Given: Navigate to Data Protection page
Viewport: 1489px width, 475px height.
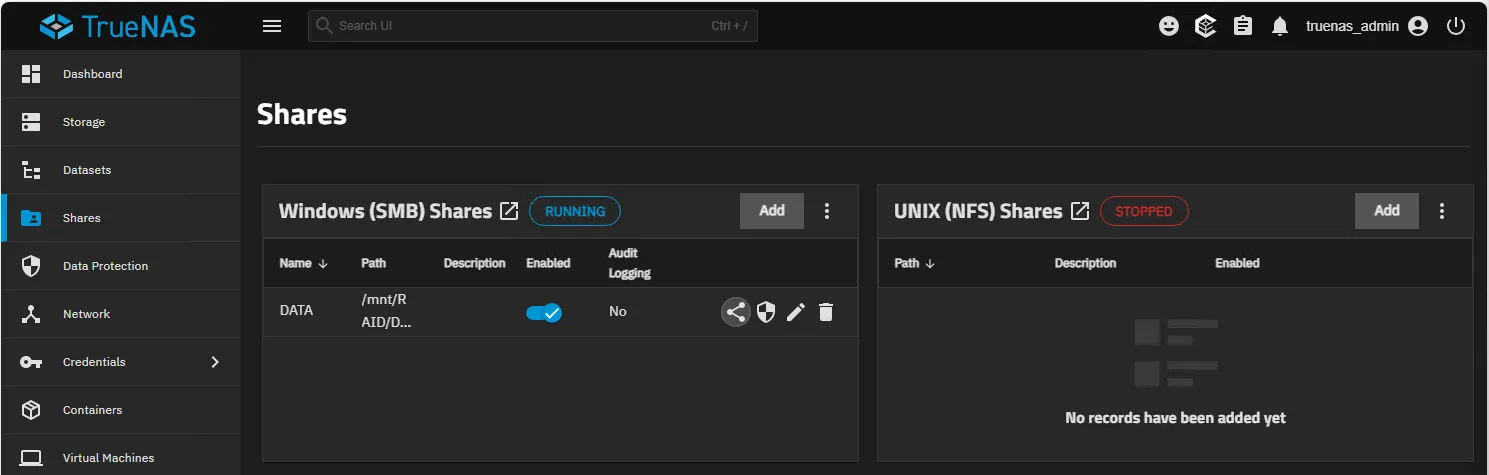Looking at the screenshot, I should 105,266.
